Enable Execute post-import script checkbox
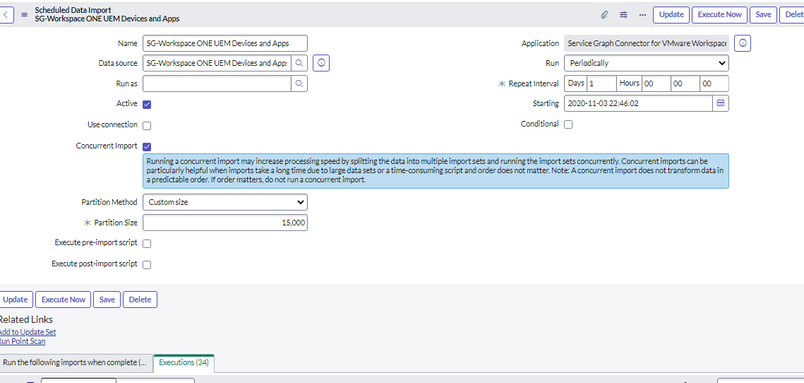This screenshot has height=383, width=804. (x=147, y=265)
